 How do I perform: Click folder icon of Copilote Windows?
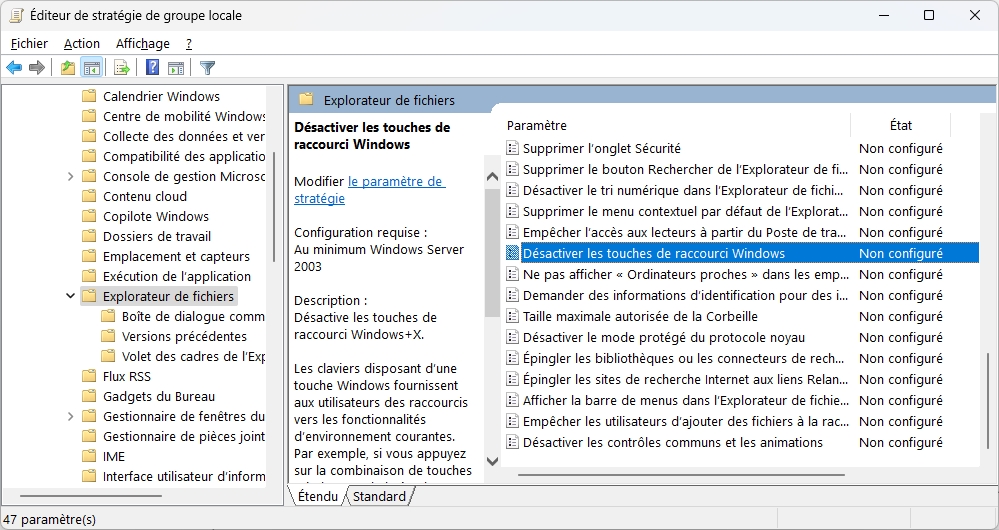point(89,216)
